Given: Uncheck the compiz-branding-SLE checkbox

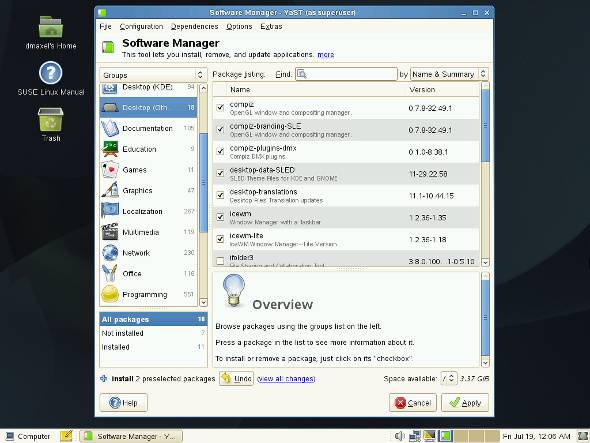Looking at the screenshot, I should click(x=220, y=129).
